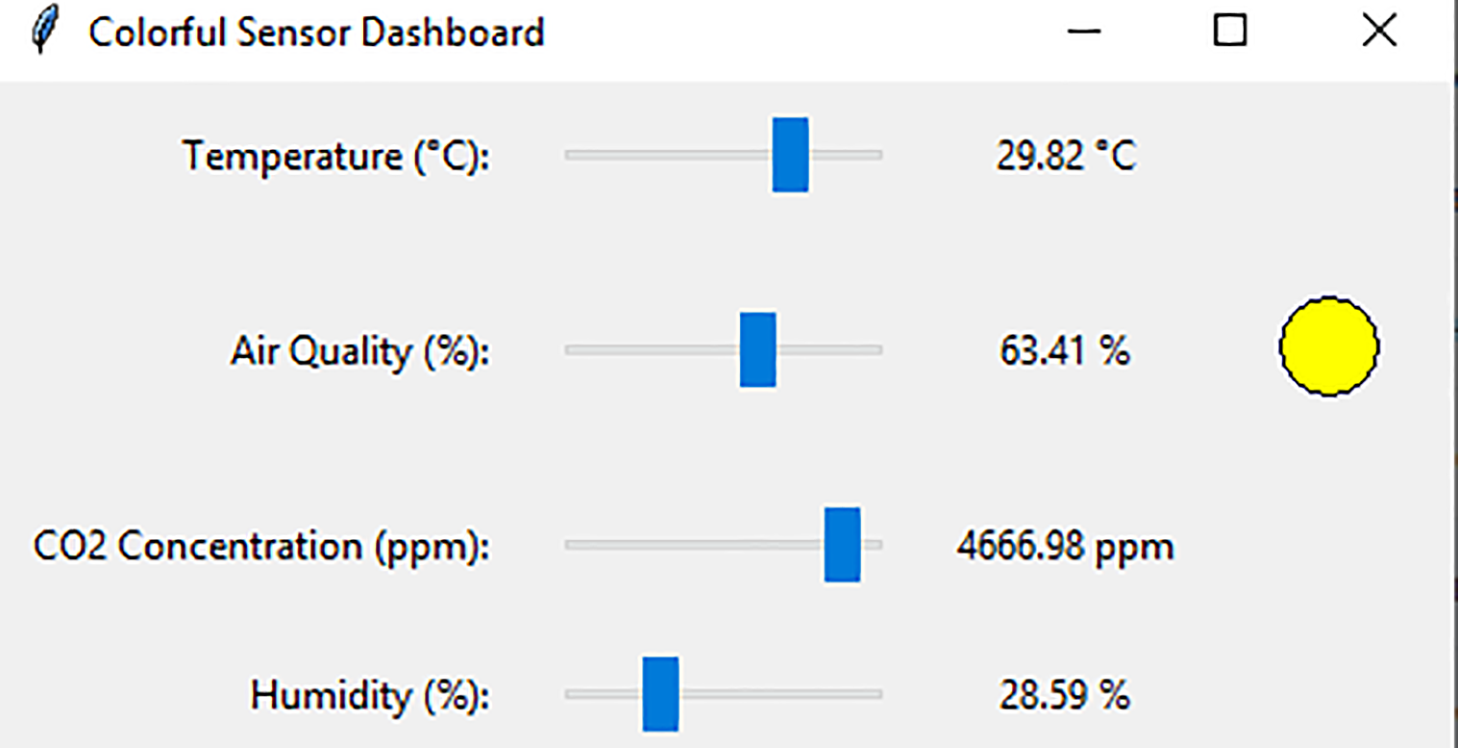Screen dimensions: 1458x748
Task: Close the Colorful Sensor Dashboard window
Action: tap(1379, 32)
